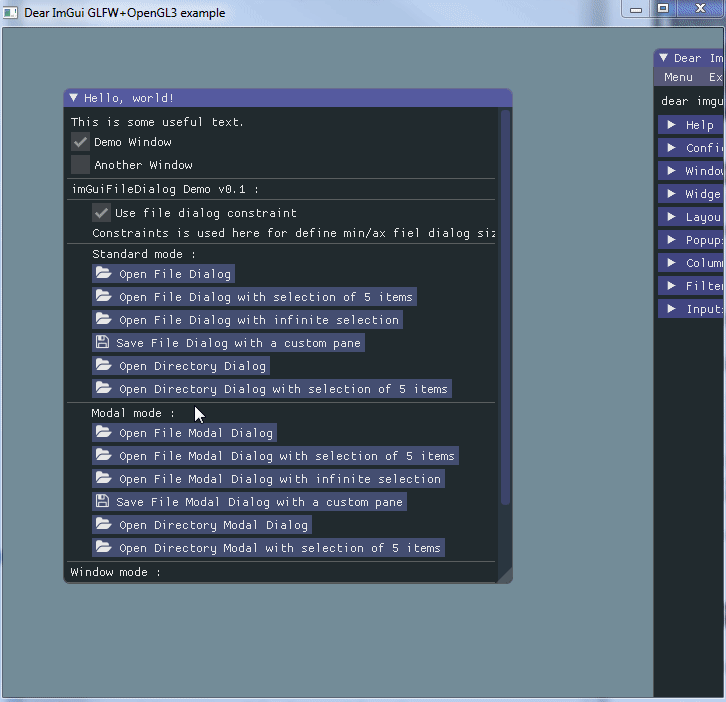Expand the Configuration section
Screen dimensions: 726x702
(x=692, y=148)
